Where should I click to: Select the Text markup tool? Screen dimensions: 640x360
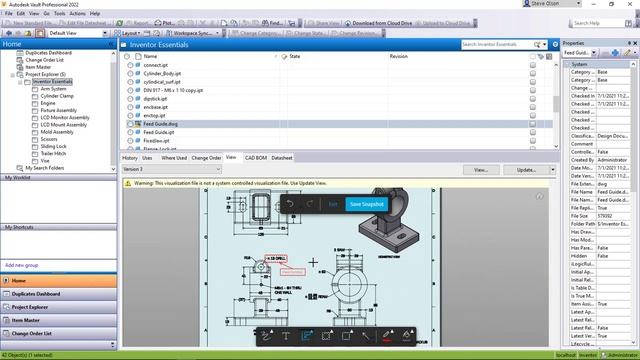286,336
